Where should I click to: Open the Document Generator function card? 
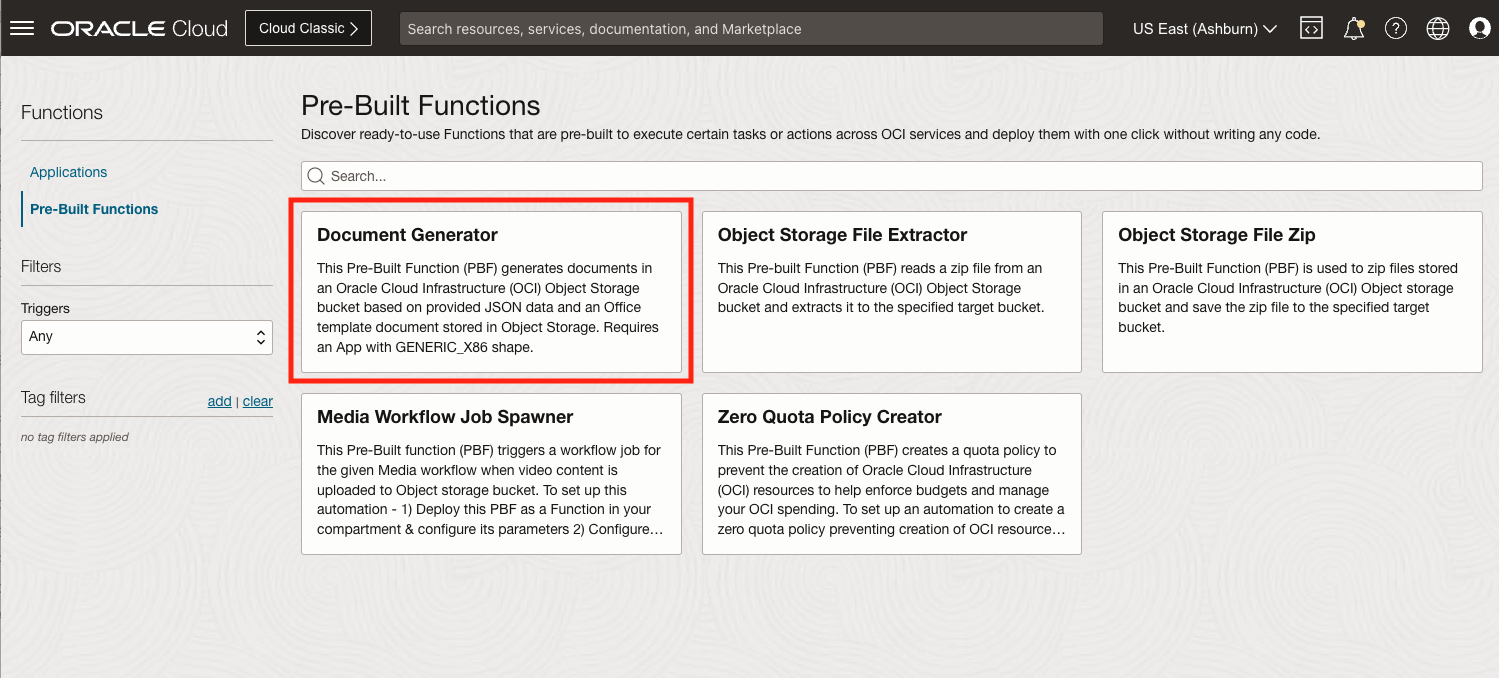491,292
